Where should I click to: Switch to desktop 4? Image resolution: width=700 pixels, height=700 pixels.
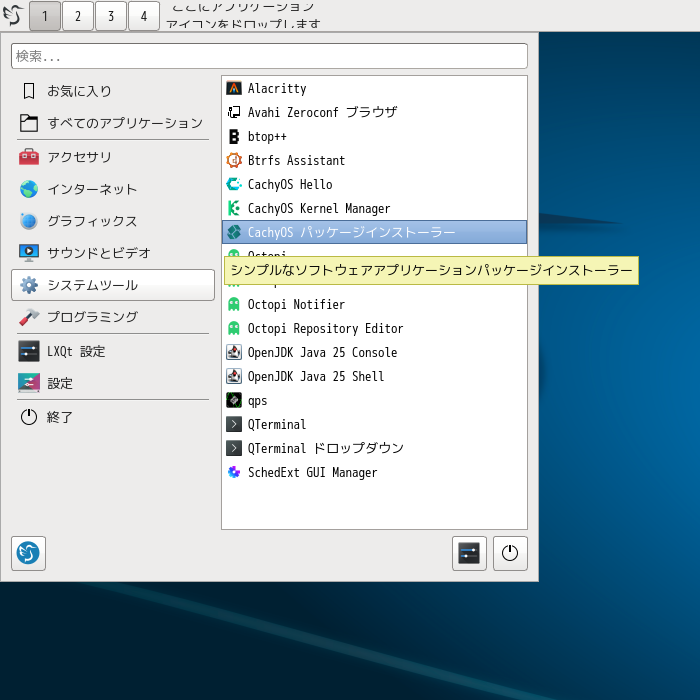click(144, 16)
